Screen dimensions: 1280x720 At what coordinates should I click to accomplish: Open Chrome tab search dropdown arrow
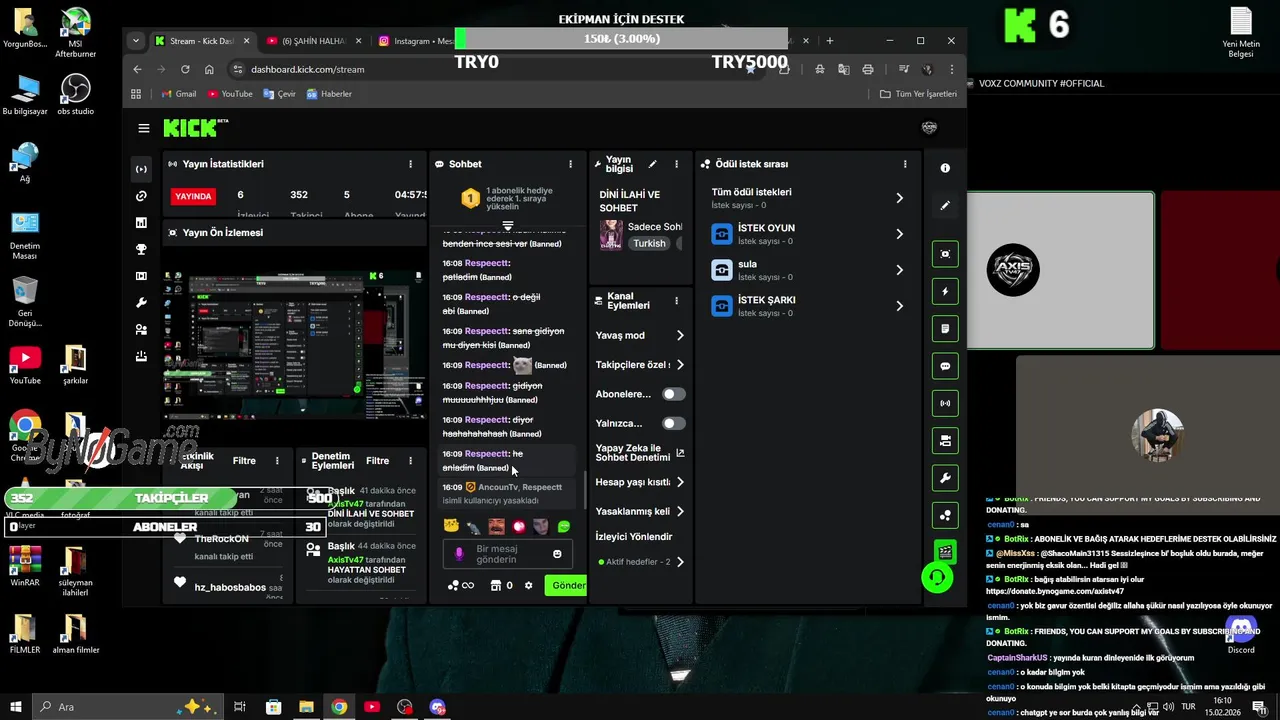coord(136,41)
